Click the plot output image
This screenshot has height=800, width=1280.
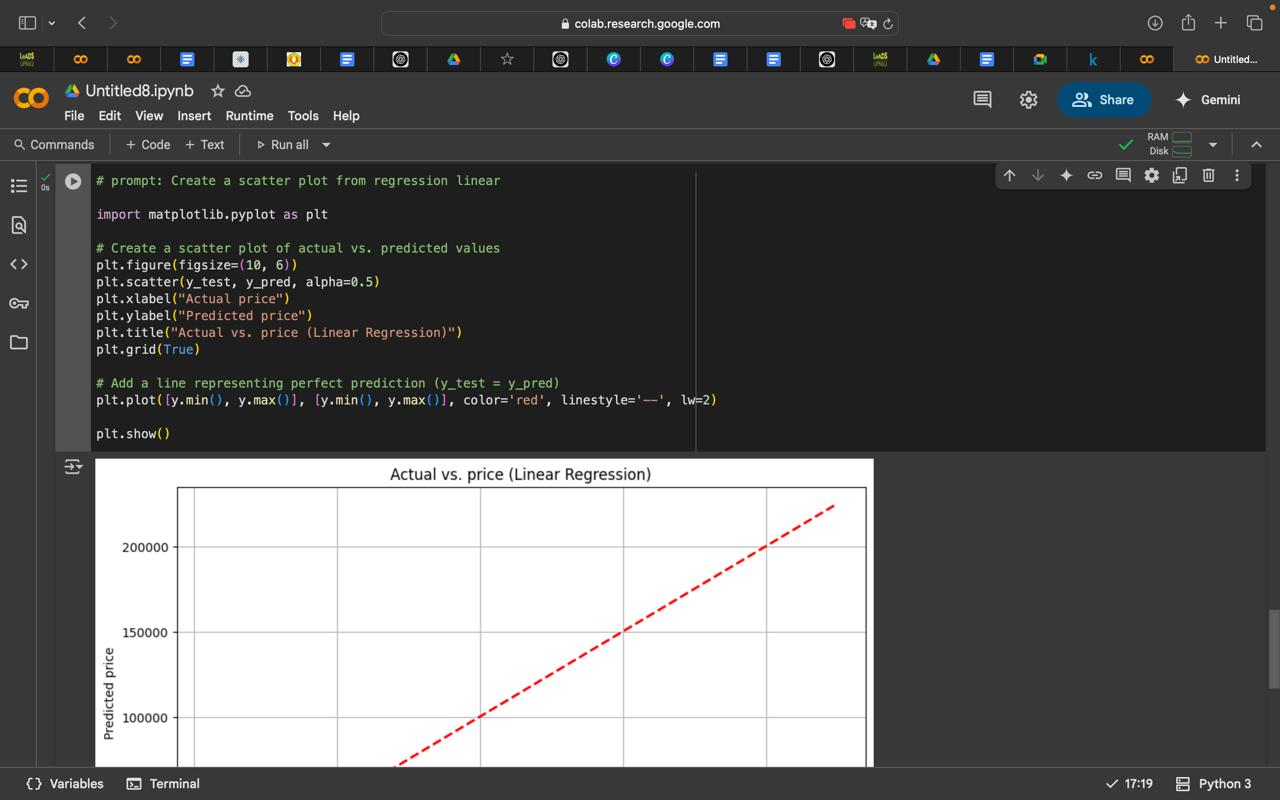[x=484, y=613]
